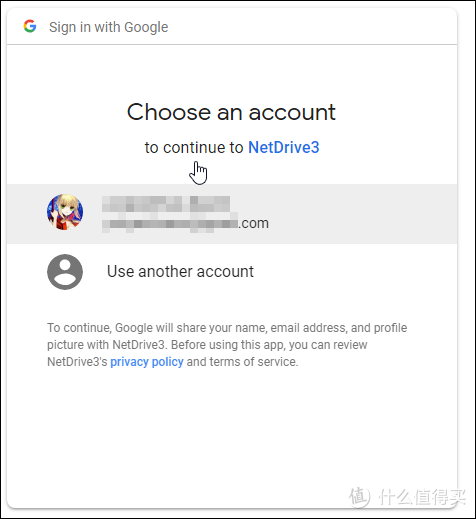Click 'picture with NetDrive3' in the disclaimer
Screen dimensions: 476x519
(x=106, y=345)
